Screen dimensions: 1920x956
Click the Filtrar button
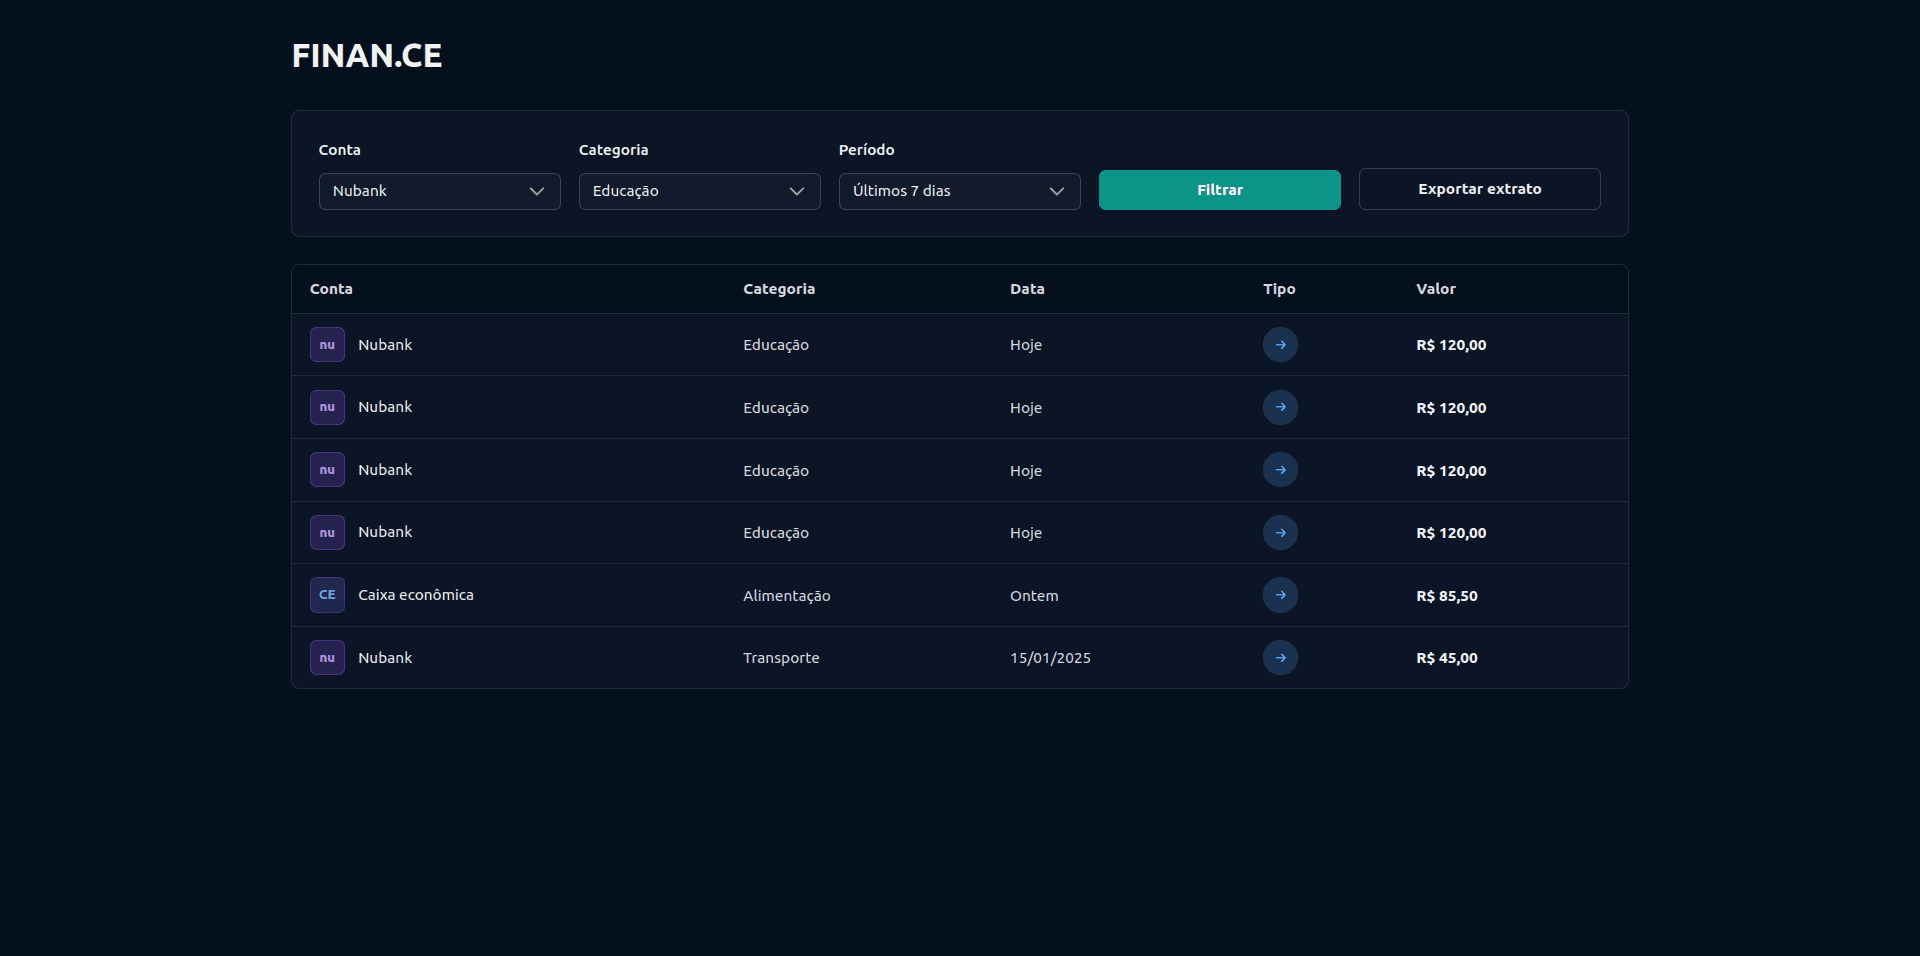click(x=1220, y=190)
